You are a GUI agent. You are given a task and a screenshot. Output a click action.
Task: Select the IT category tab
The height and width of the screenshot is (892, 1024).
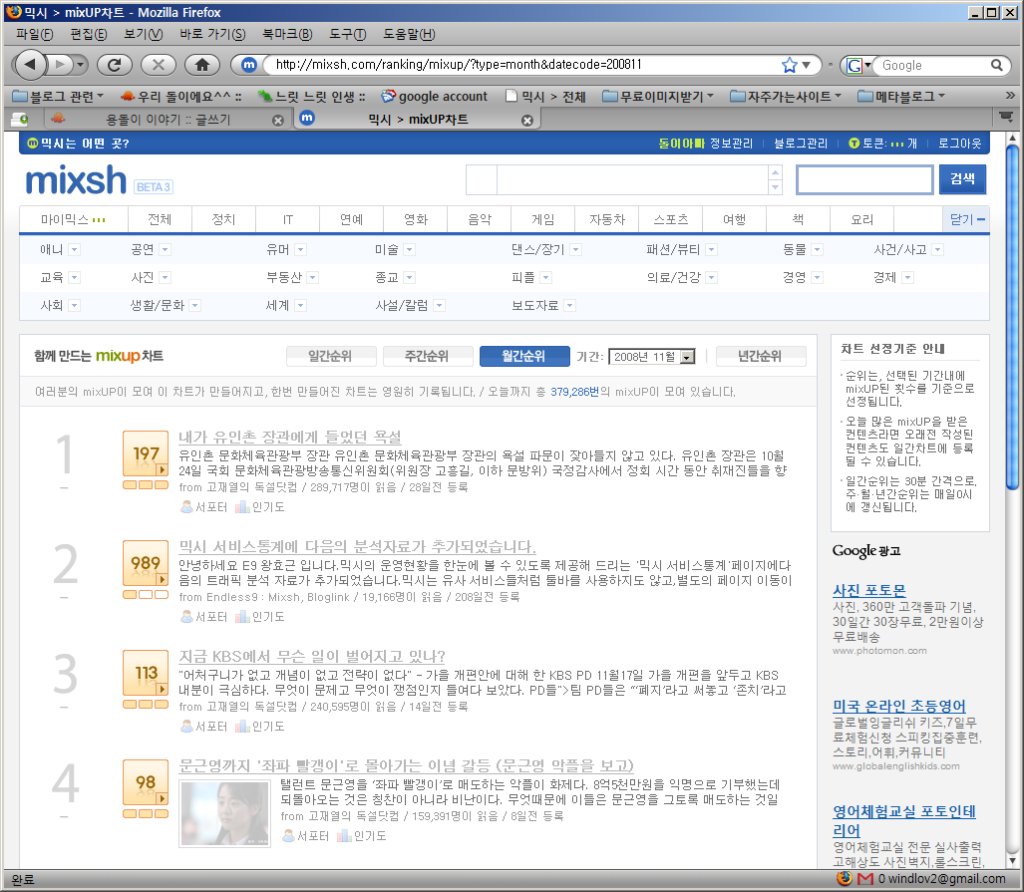tap(287, 219)
